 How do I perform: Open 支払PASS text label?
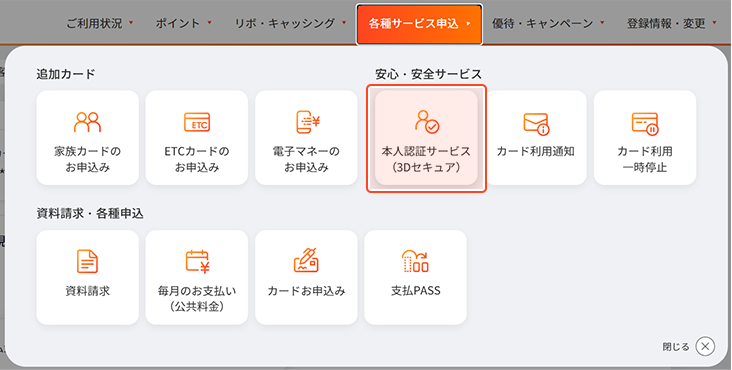tap(415, 291)
